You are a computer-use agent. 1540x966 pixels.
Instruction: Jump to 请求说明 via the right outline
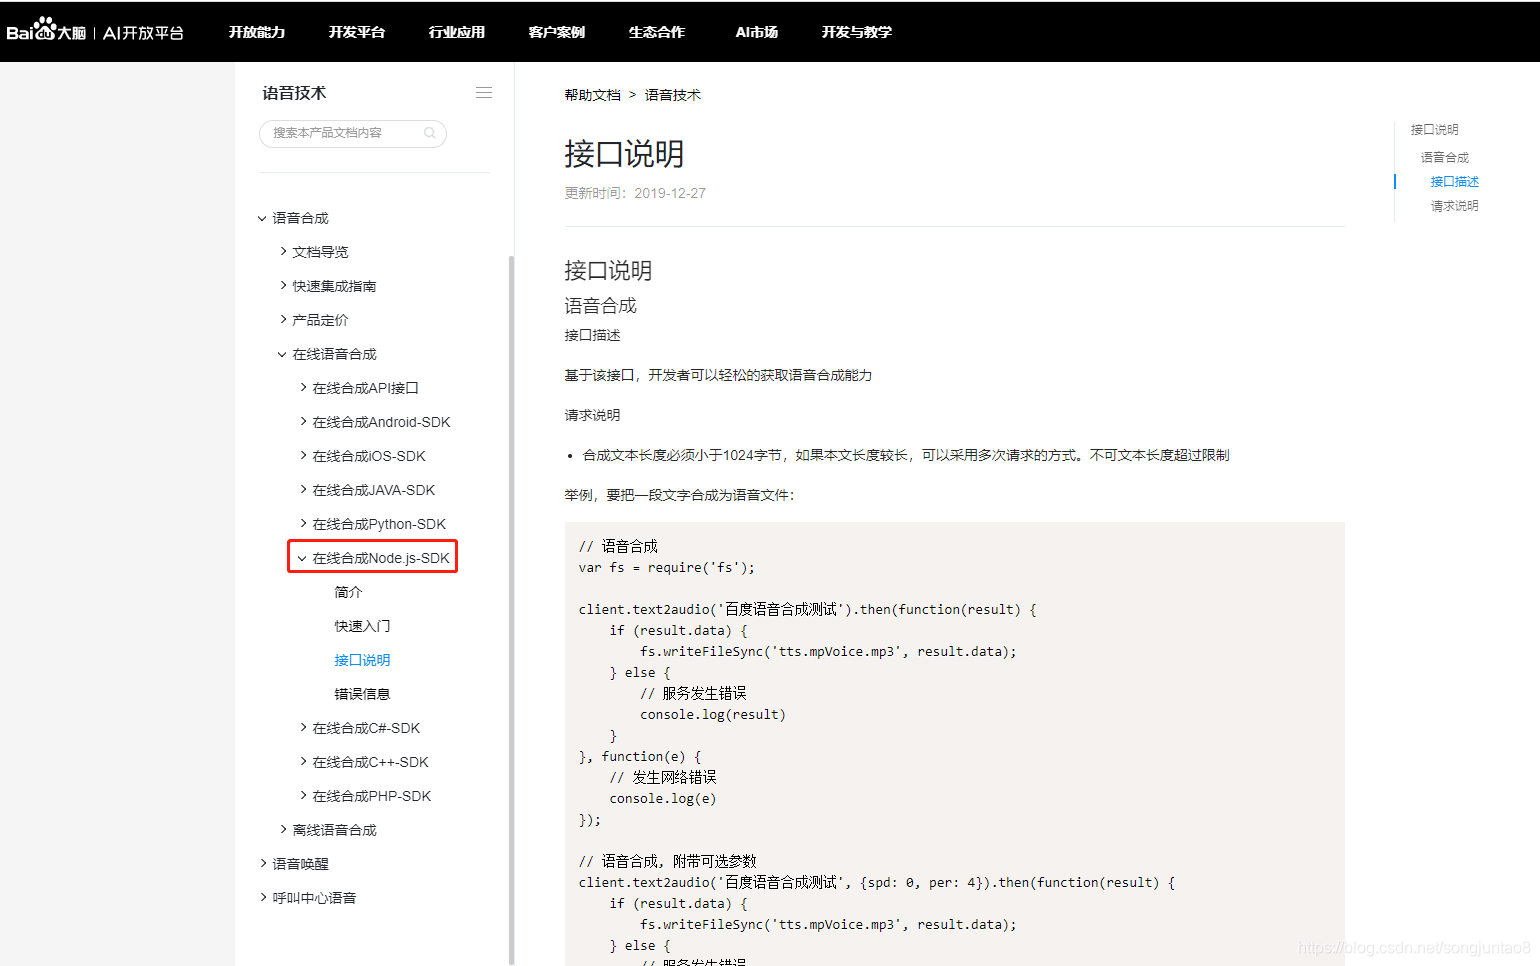click(x=1454, y=205)
